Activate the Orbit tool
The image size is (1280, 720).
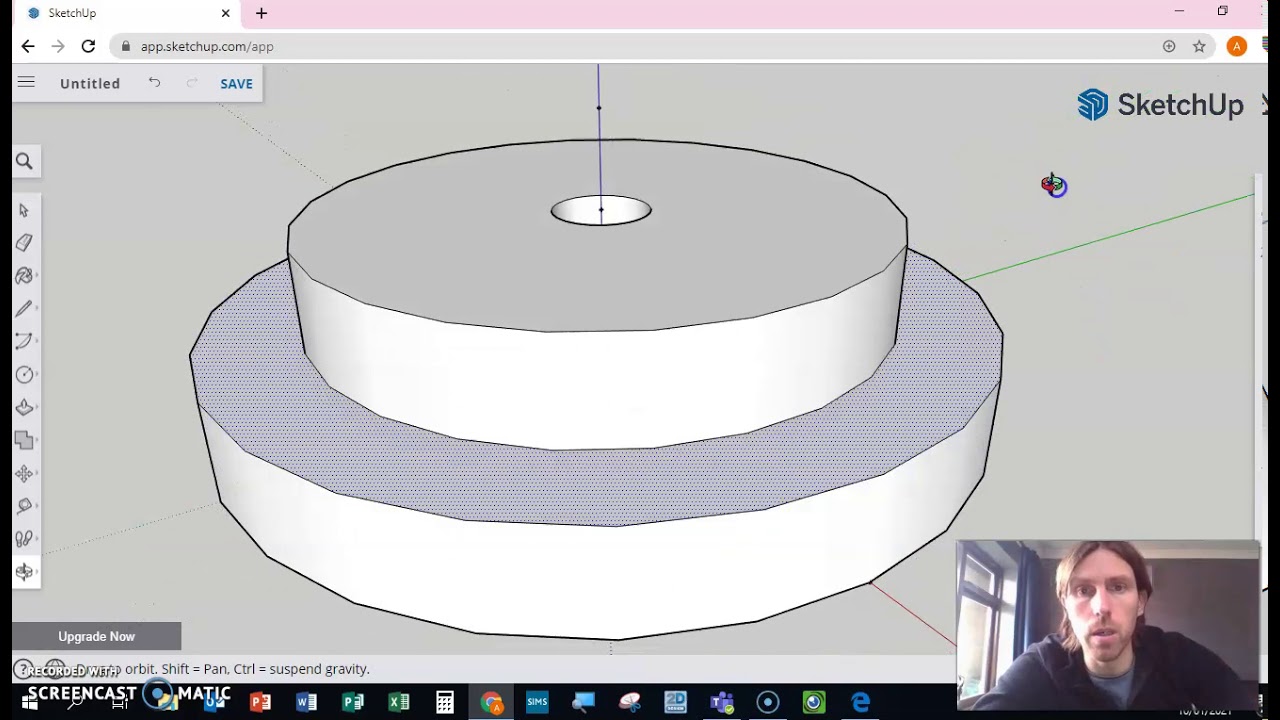24,572
